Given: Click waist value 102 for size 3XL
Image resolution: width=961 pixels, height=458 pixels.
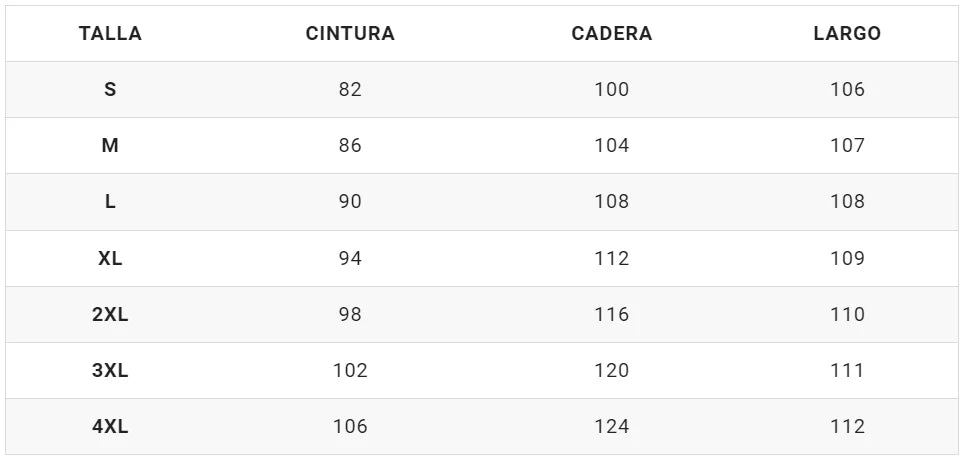Looking at the screenshot, I should pyautogui.click(x=350, y=370).
